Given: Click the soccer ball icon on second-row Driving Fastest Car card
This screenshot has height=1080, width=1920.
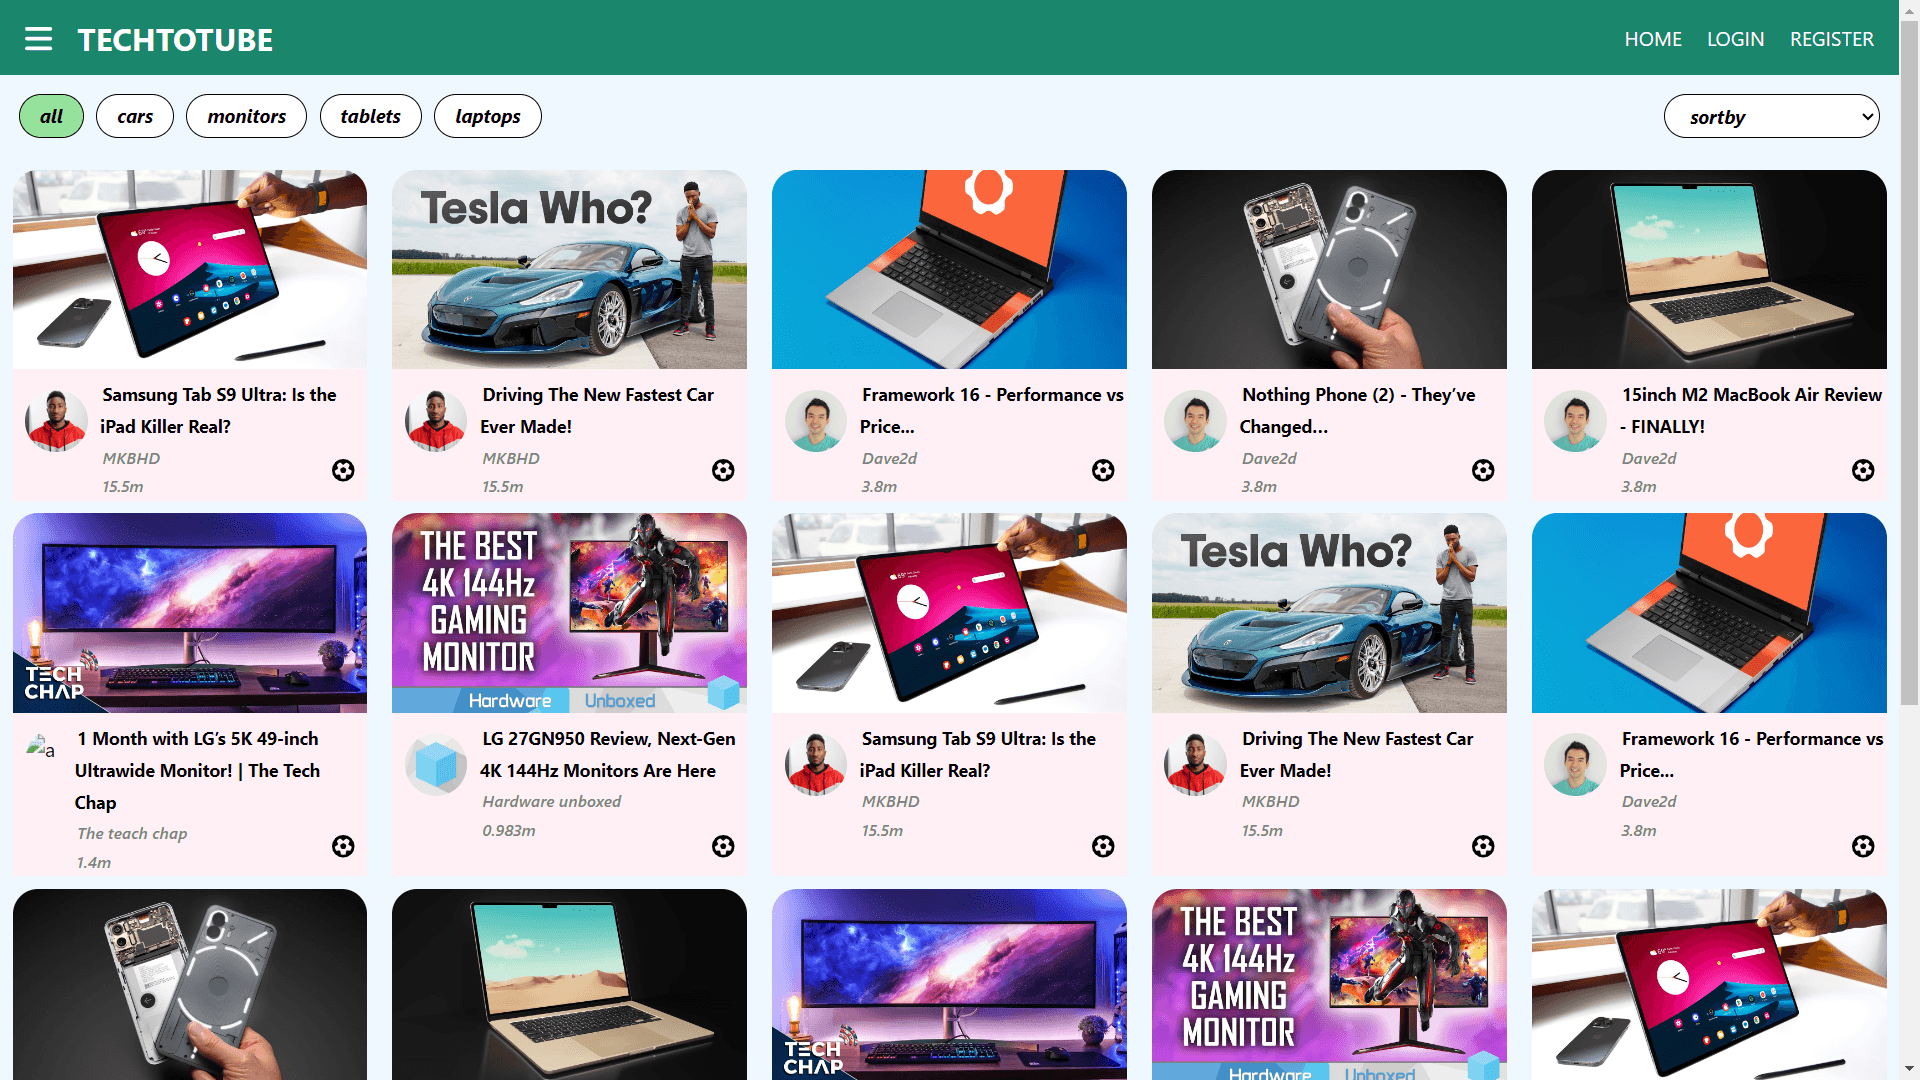Looking at the screenshot, I should [x=1483, y=846].
